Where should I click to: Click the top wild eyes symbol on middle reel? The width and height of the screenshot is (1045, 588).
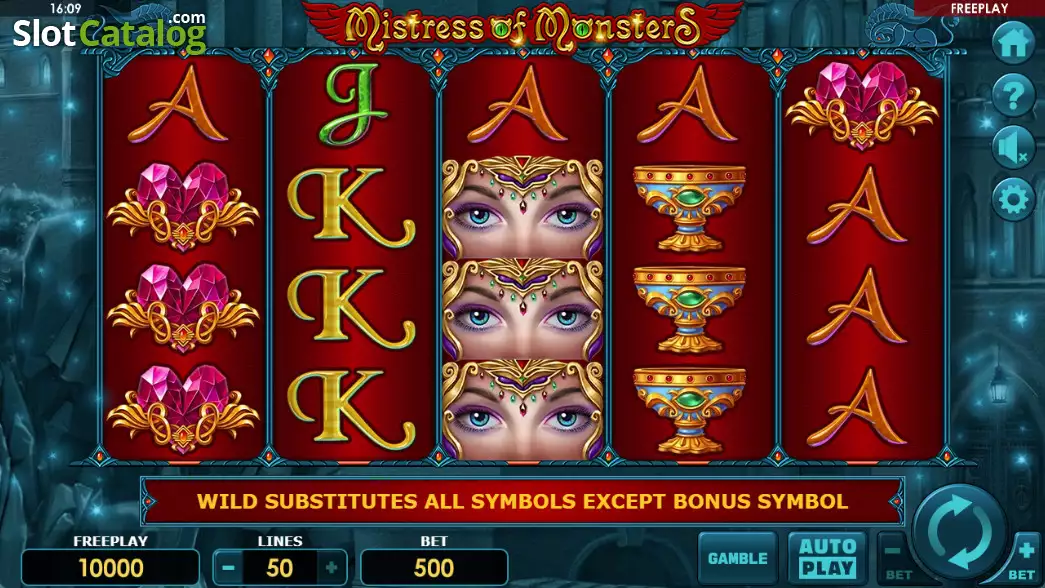522,208
